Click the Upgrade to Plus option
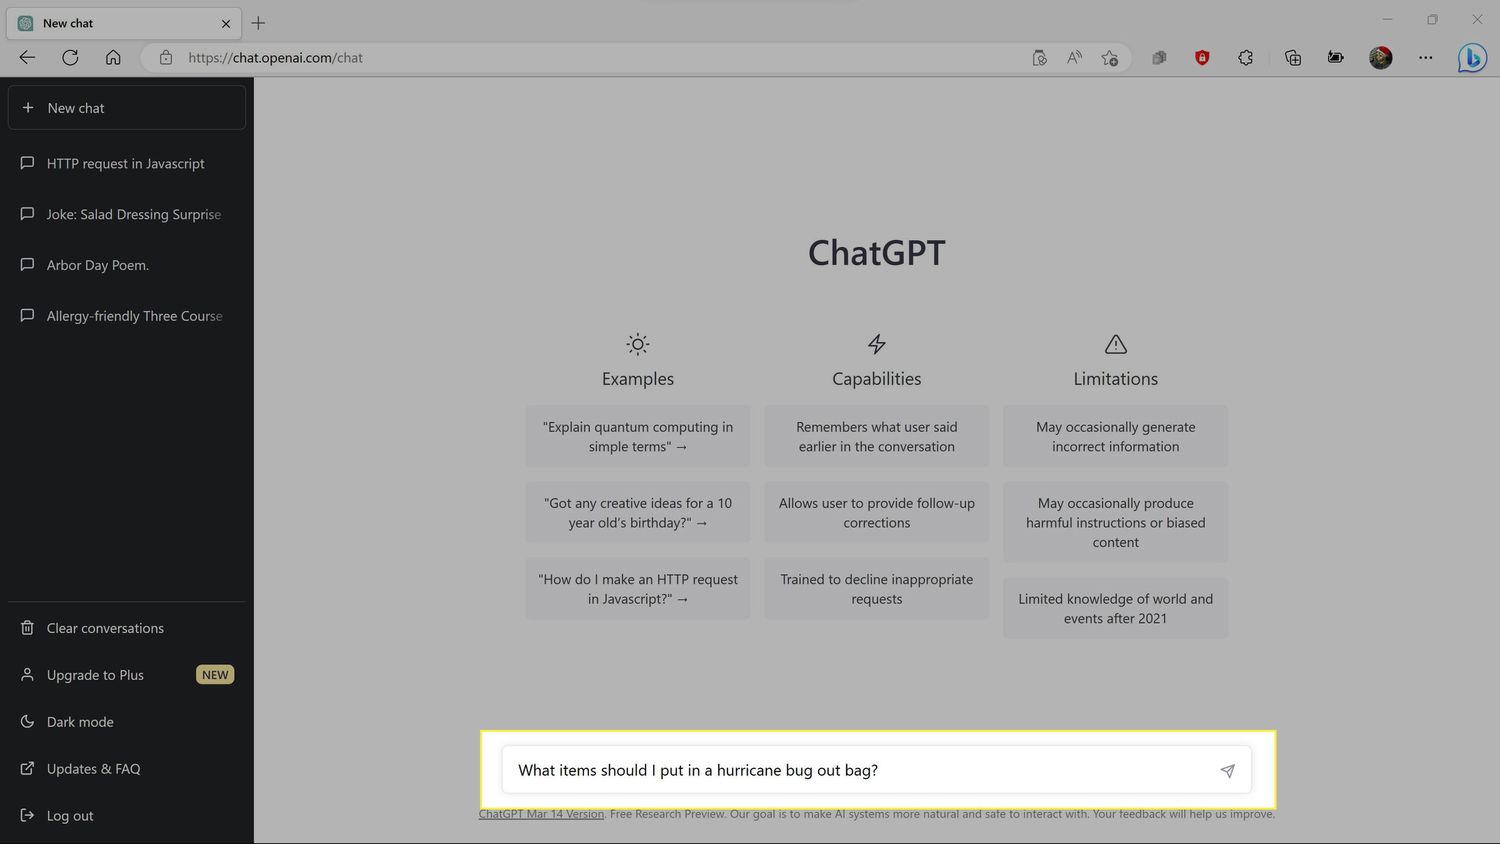 click(95, 675)
